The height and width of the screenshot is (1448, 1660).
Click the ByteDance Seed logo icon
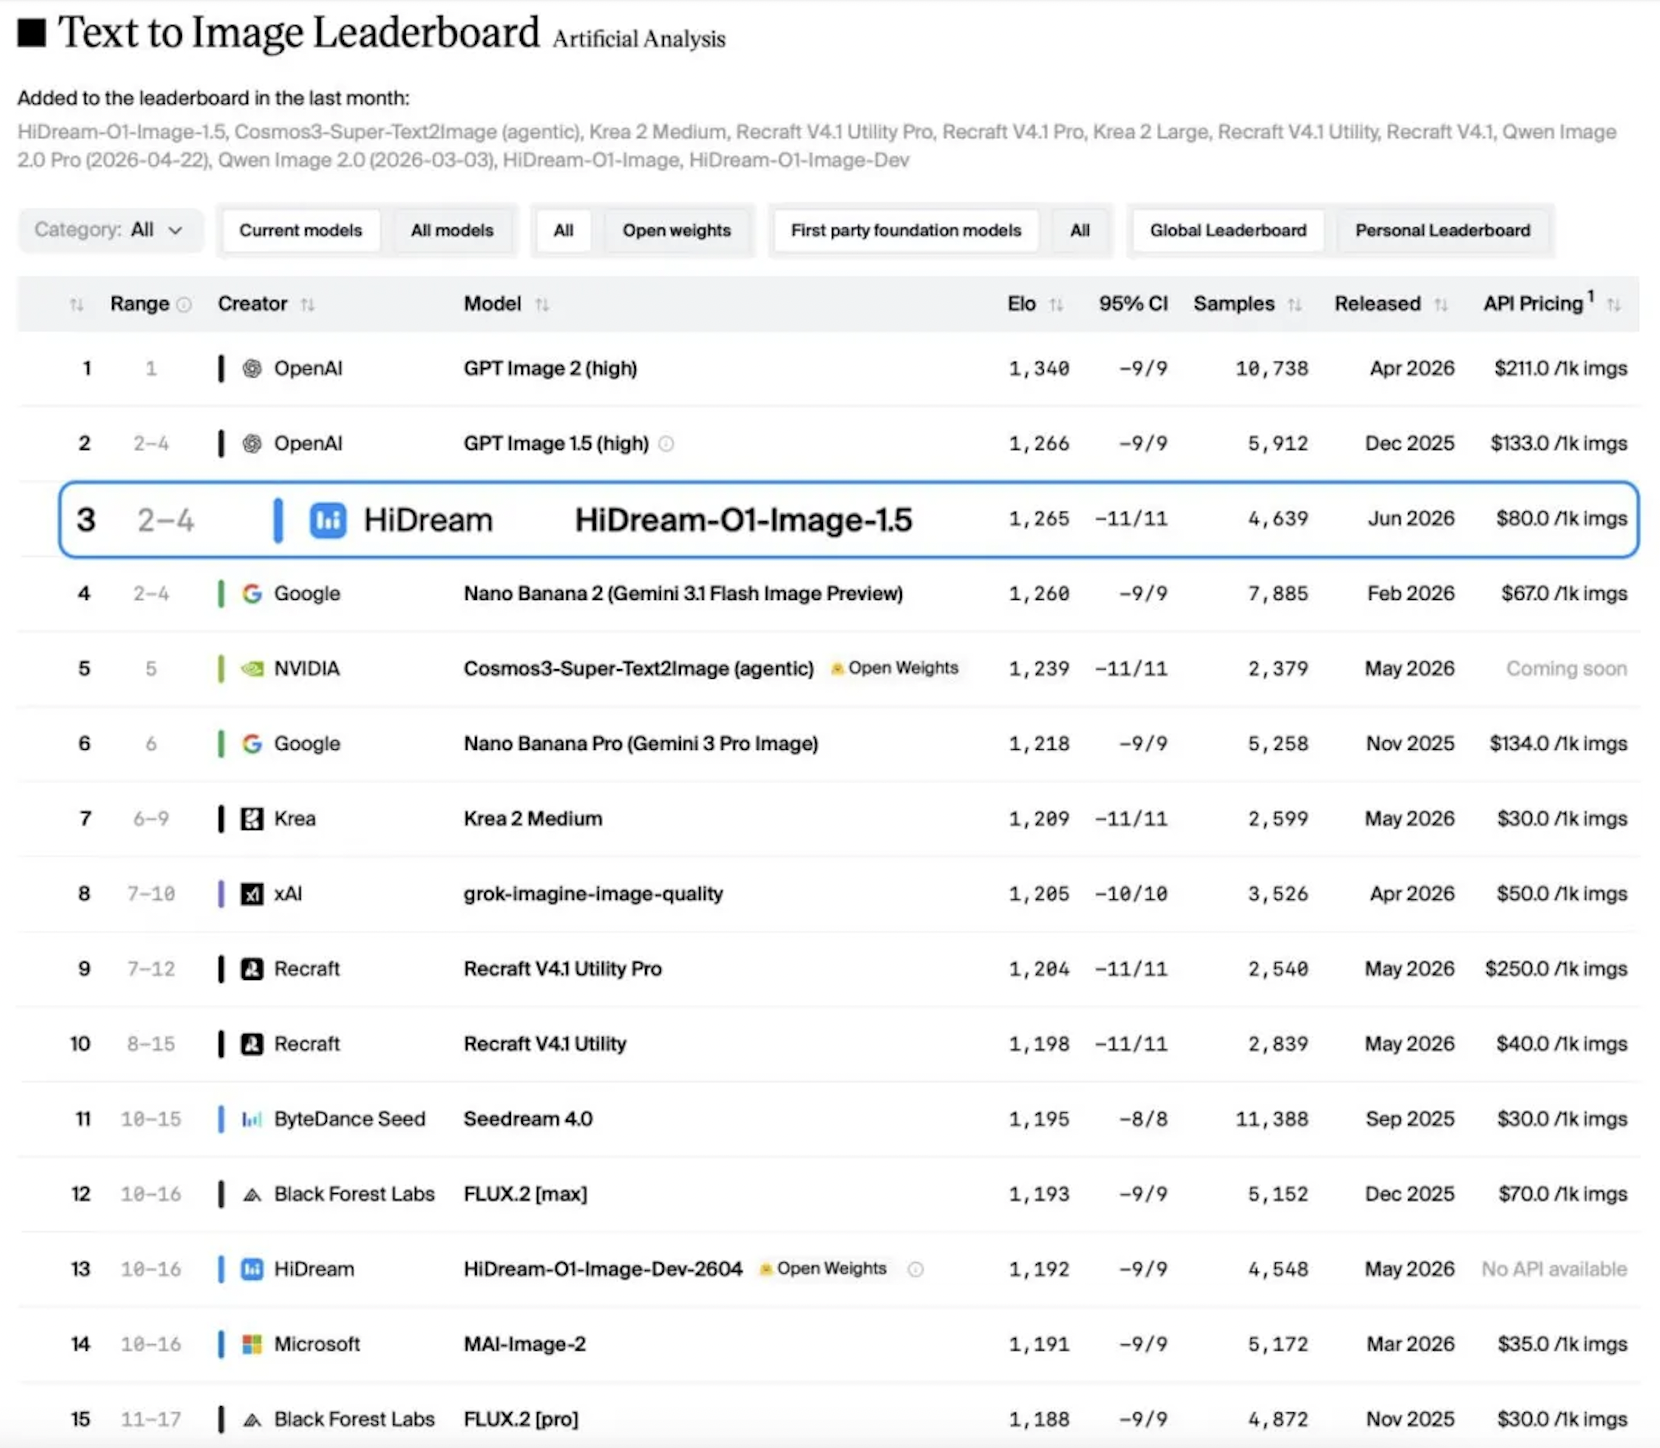(252, 1119)
